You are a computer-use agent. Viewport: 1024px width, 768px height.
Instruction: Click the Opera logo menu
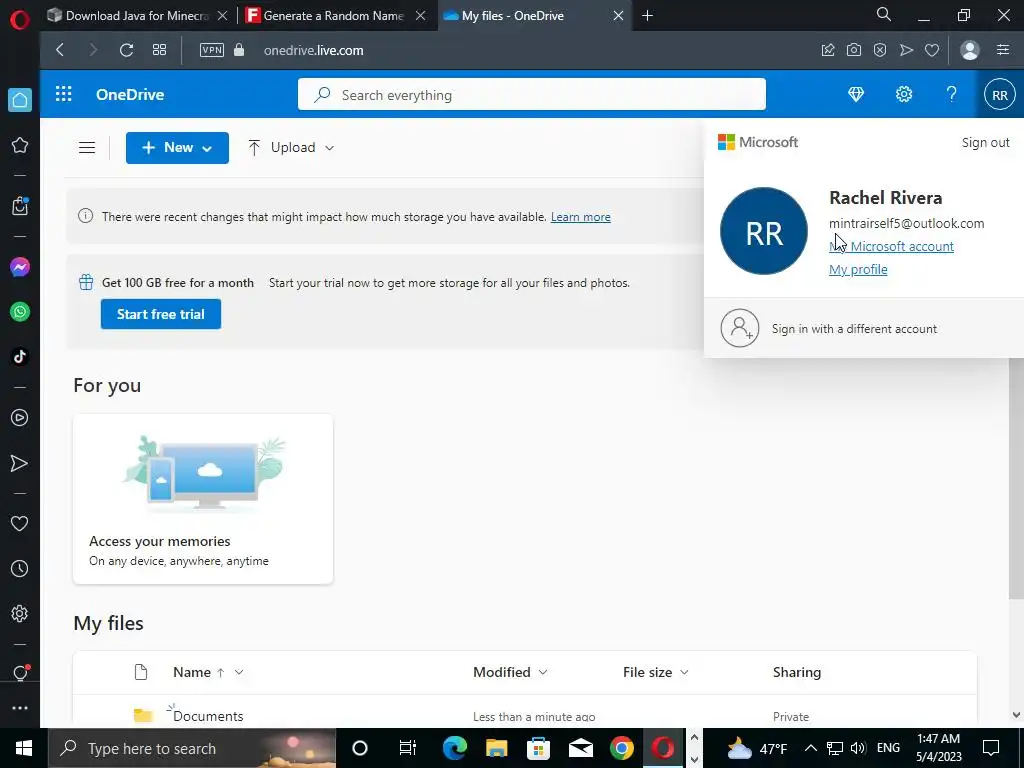pyautogui.click(x=20, y=18)
